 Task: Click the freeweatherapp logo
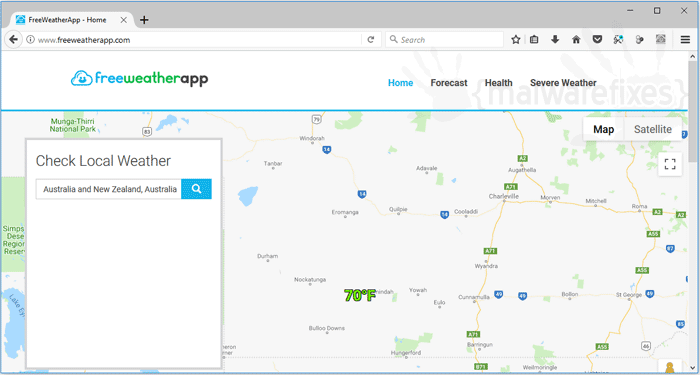pyautogui.click(x=139, y=79)
